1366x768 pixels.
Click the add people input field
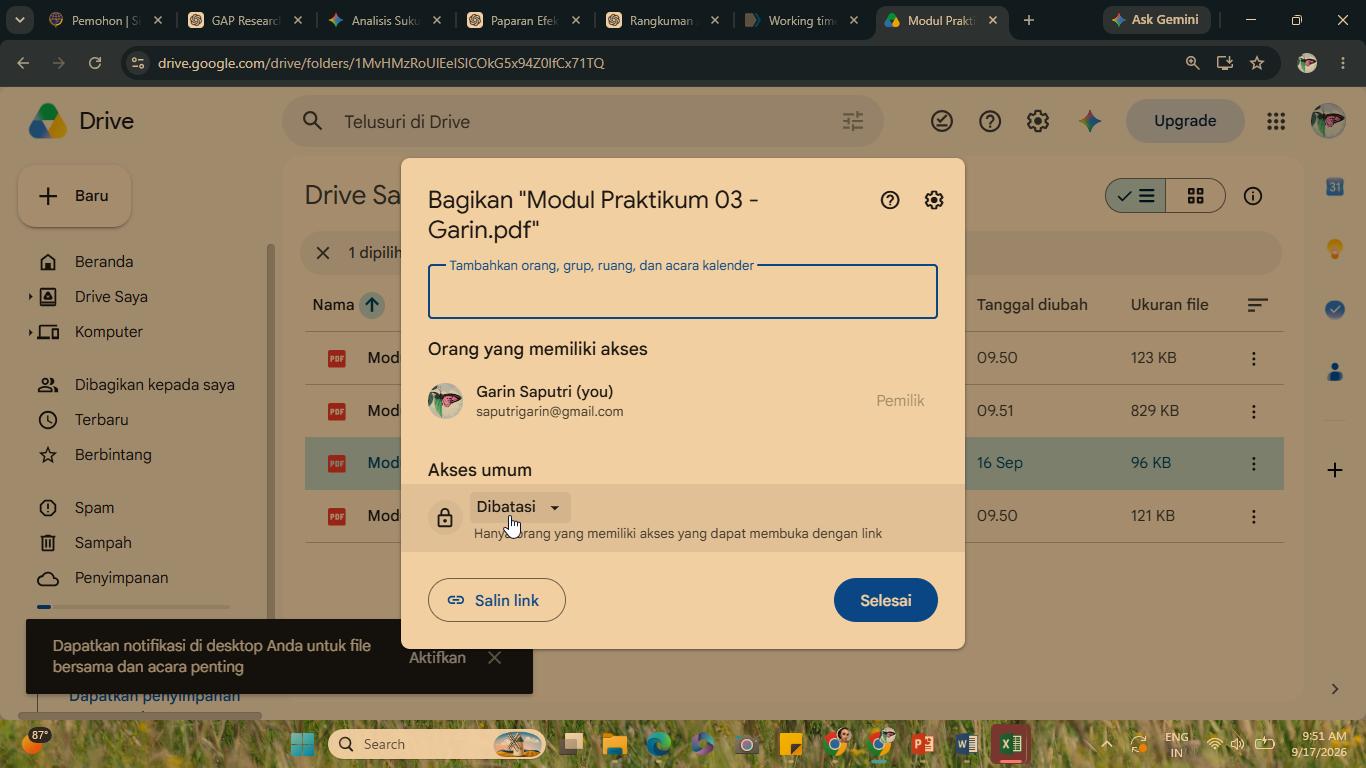pos(683,292)
